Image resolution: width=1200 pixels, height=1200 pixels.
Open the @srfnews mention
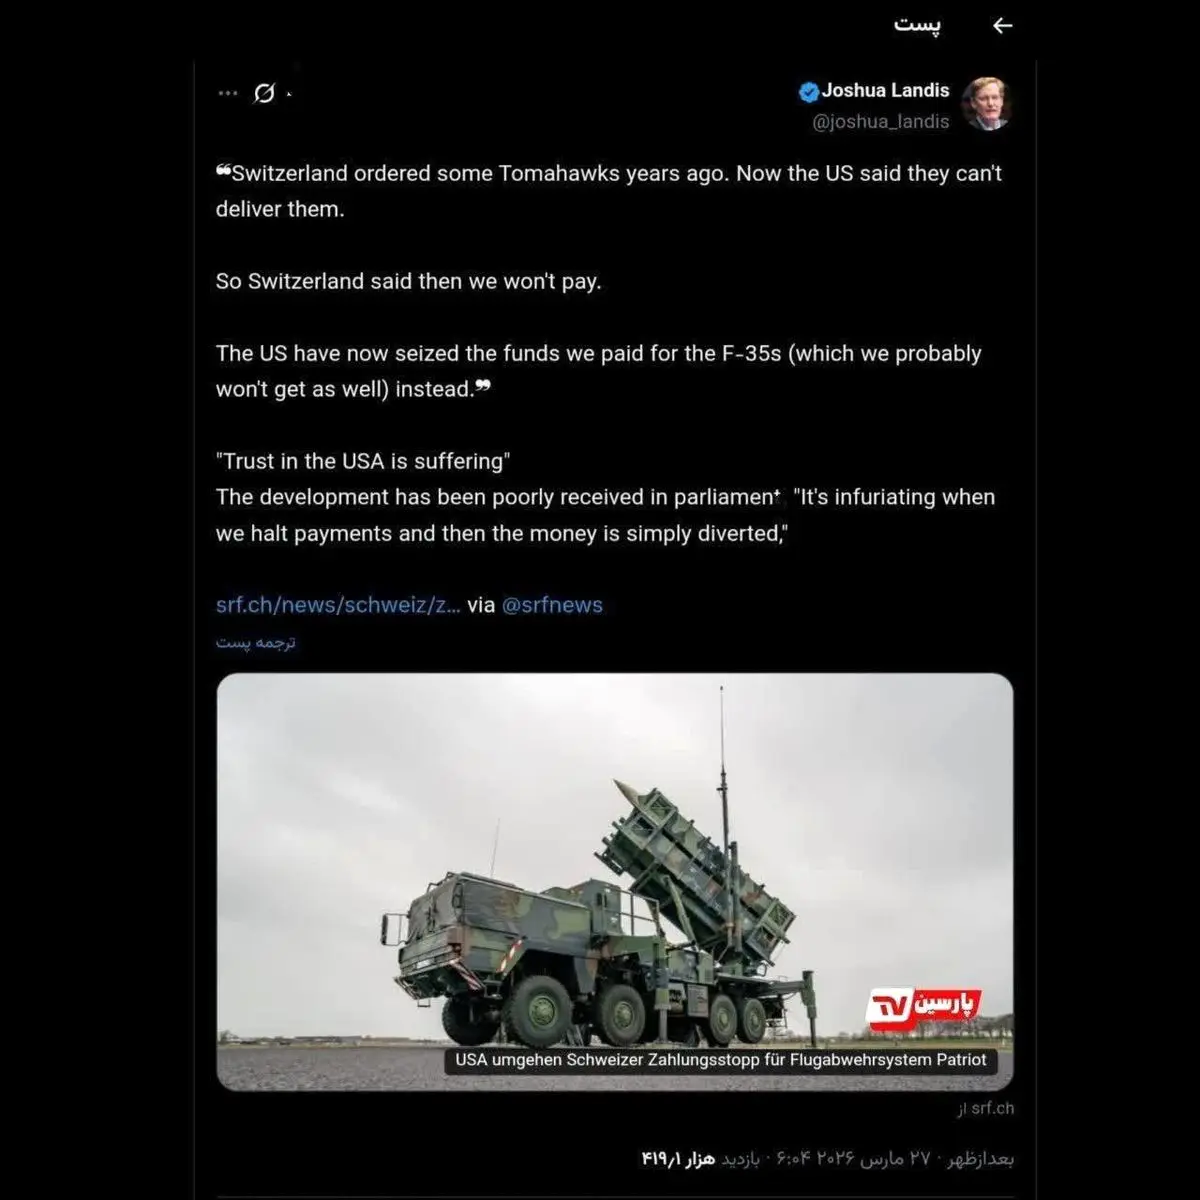pos(552,605)
